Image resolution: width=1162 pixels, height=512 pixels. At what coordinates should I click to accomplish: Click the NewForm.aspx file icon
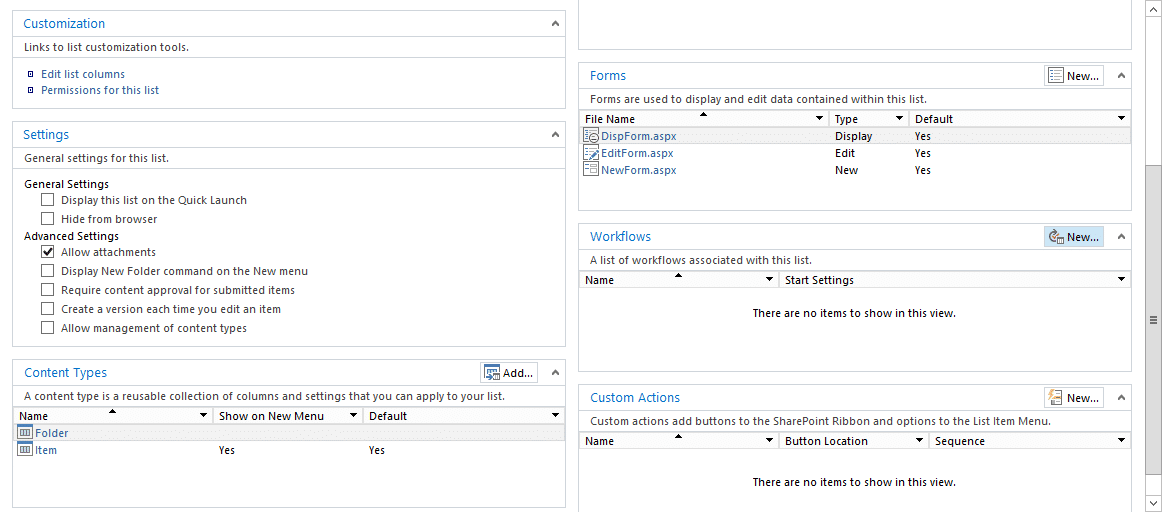(591, 170)
